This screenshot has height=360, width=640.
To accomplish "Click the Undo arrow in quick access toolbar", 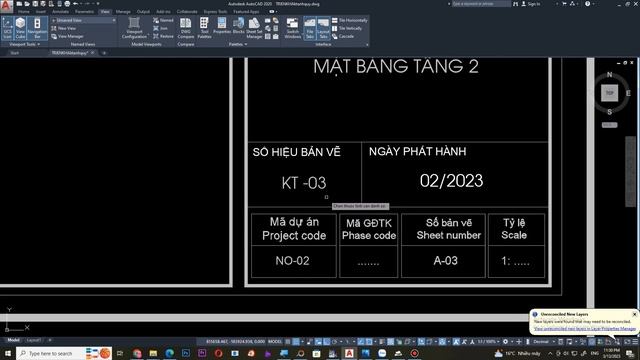I will (x=76, y=4).
